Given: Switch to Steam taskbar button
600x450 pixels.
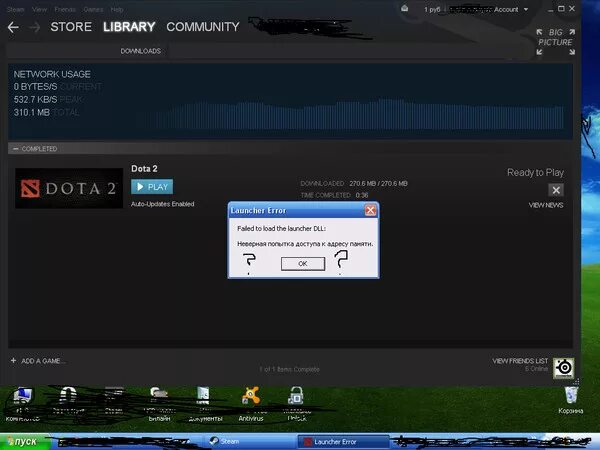Looking at the screenshot, I should [x=249, y=442].
